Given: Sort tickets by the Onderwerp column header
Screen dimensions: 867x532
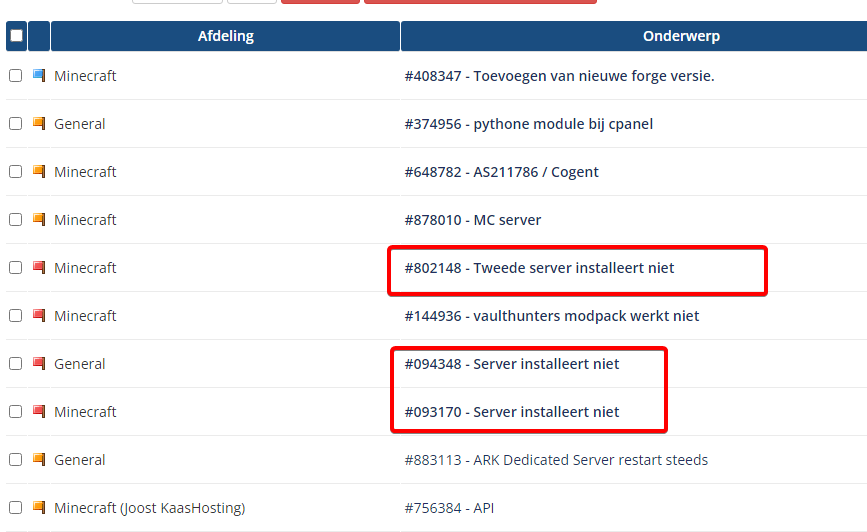Looking at the screenshot, I should (681, 36).
